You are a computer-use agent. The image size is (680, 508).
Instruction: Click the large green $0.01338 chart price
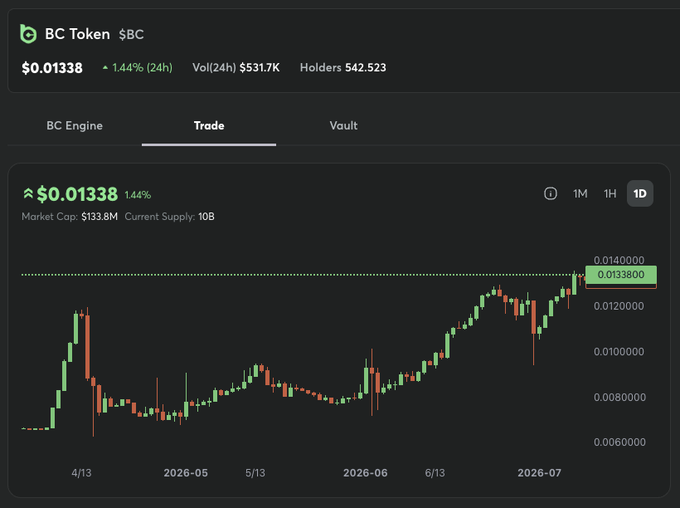(77, 194)
